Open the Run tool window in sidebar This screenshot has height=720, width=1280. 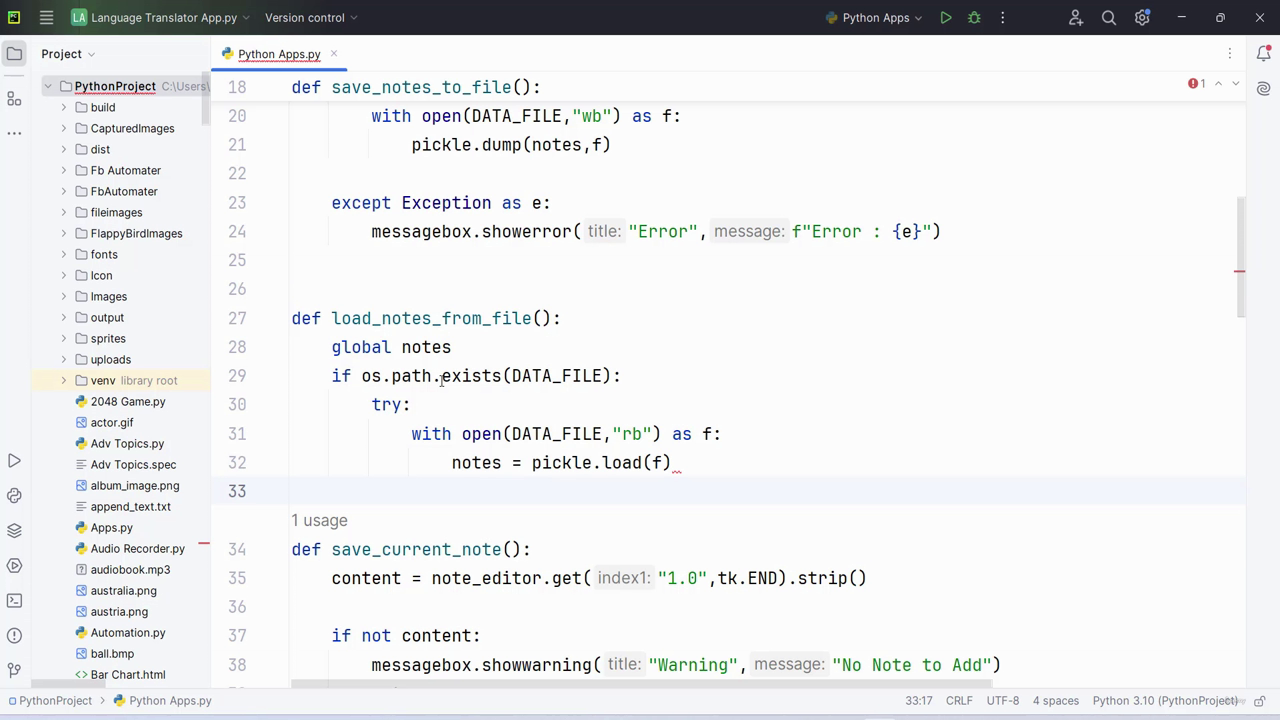pyautogui.click(x=14, y=461)
